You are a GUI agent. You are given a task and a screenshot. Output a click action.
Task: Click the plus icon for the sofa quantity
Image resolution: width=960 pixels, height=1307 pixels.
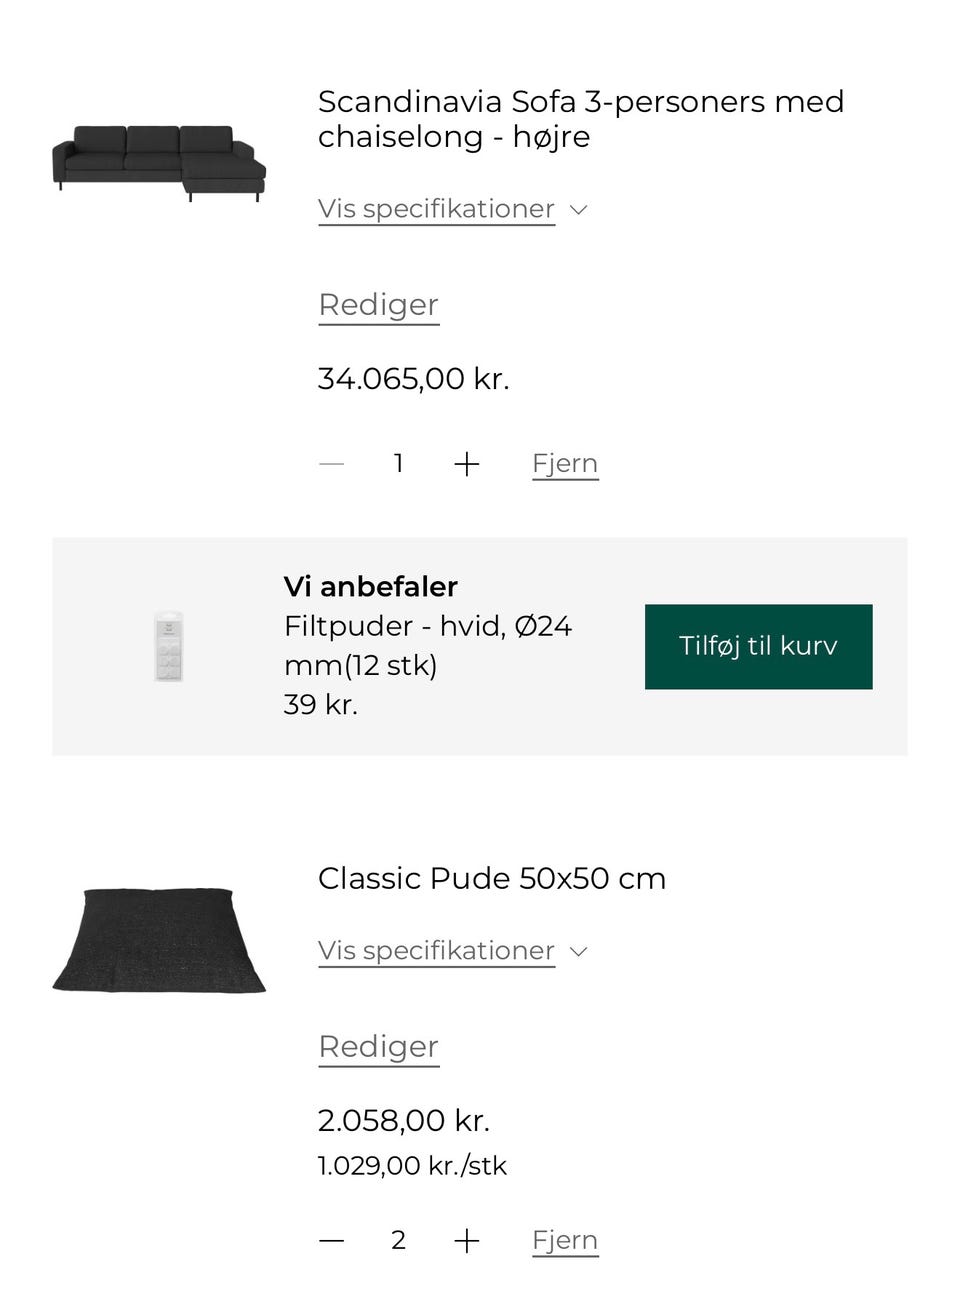coord(466,463)
